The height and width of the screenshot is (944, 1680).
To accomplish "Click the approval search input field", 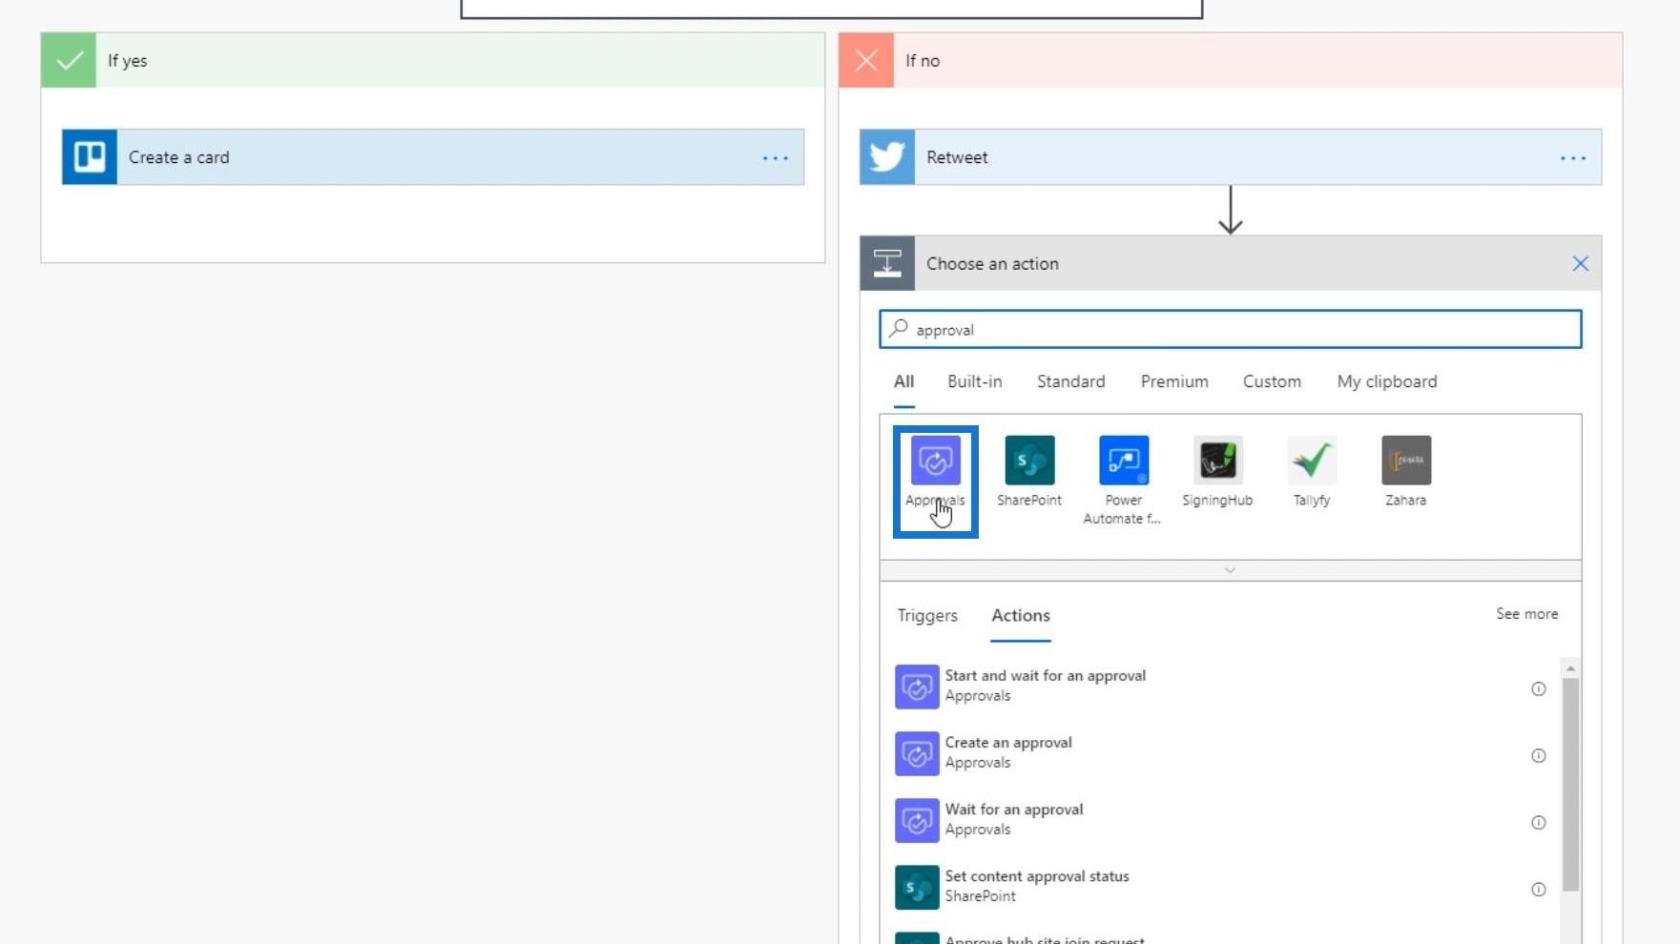I will [x=1230, y=330].
